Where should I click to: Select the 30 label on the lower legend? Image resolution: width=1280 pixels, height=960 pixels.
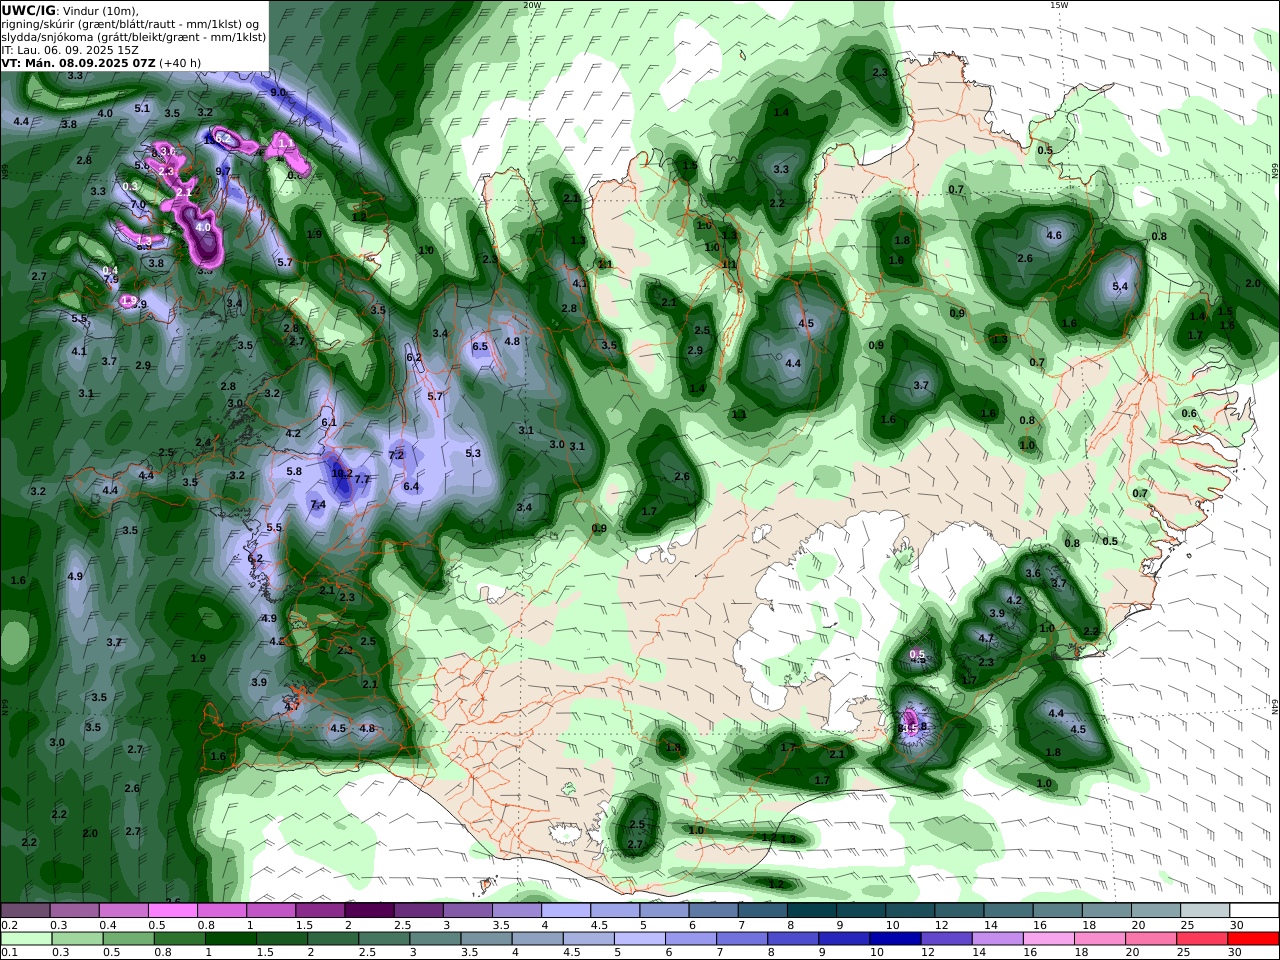1236,954
